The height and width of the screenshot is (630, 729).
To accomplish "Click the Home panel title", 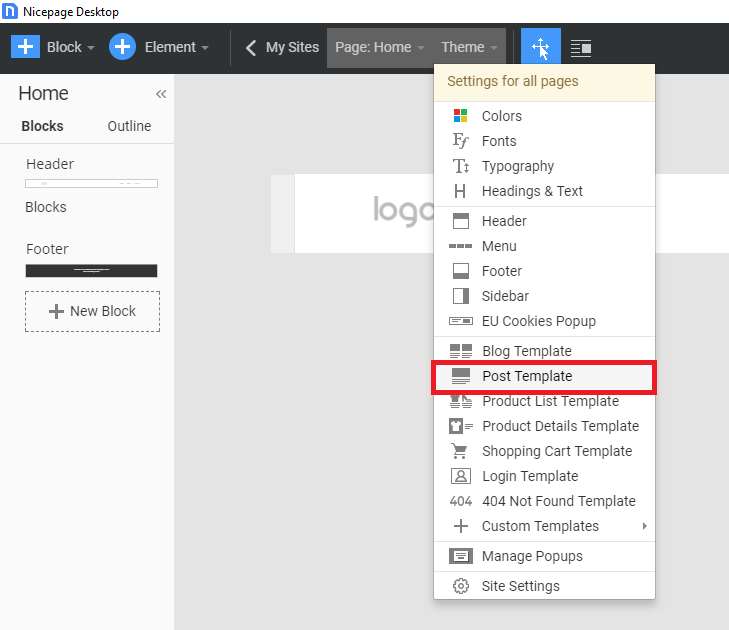I will click(43, 93).
